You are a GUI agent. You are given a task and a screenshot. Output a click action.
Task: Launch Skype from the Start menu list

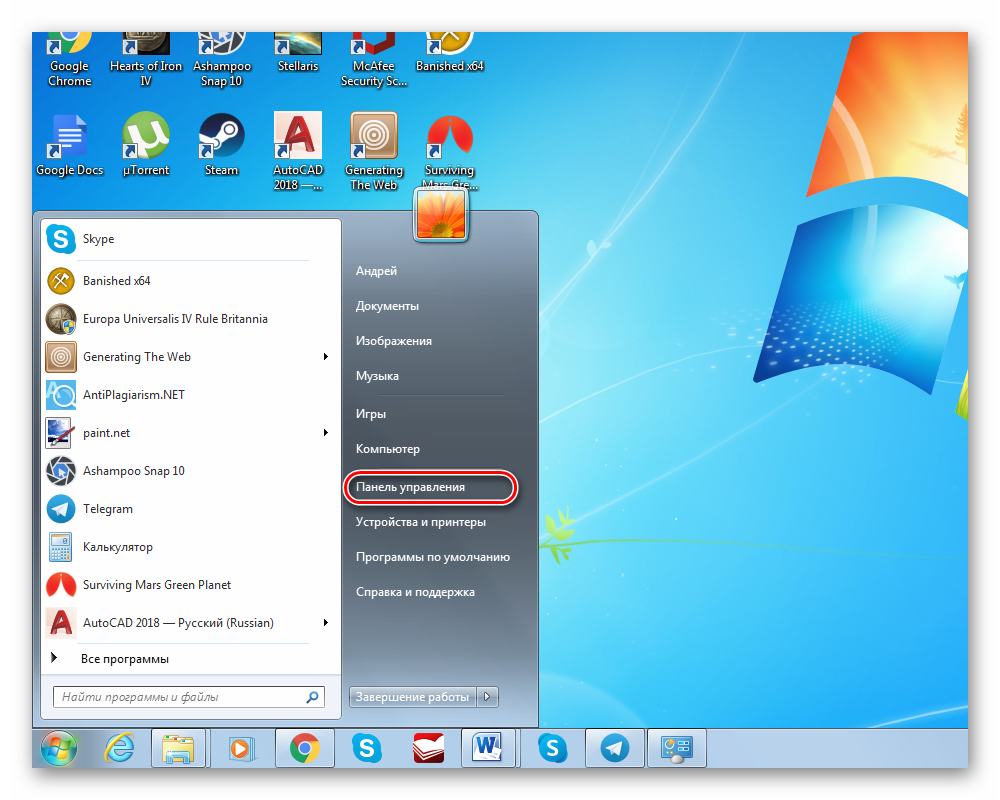190,239
